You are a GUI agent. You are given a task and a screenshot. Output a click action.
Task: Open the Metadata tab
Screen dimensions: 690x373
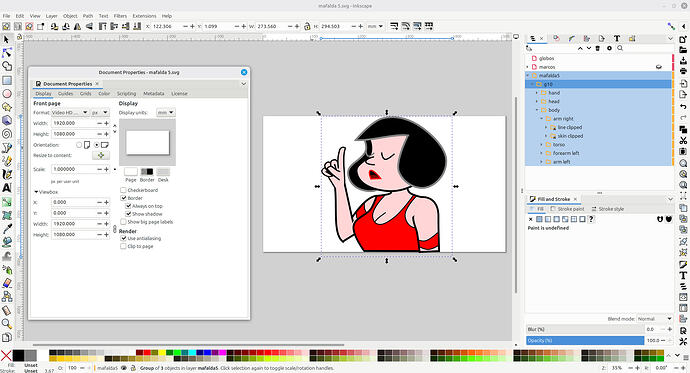coord(154,94)
